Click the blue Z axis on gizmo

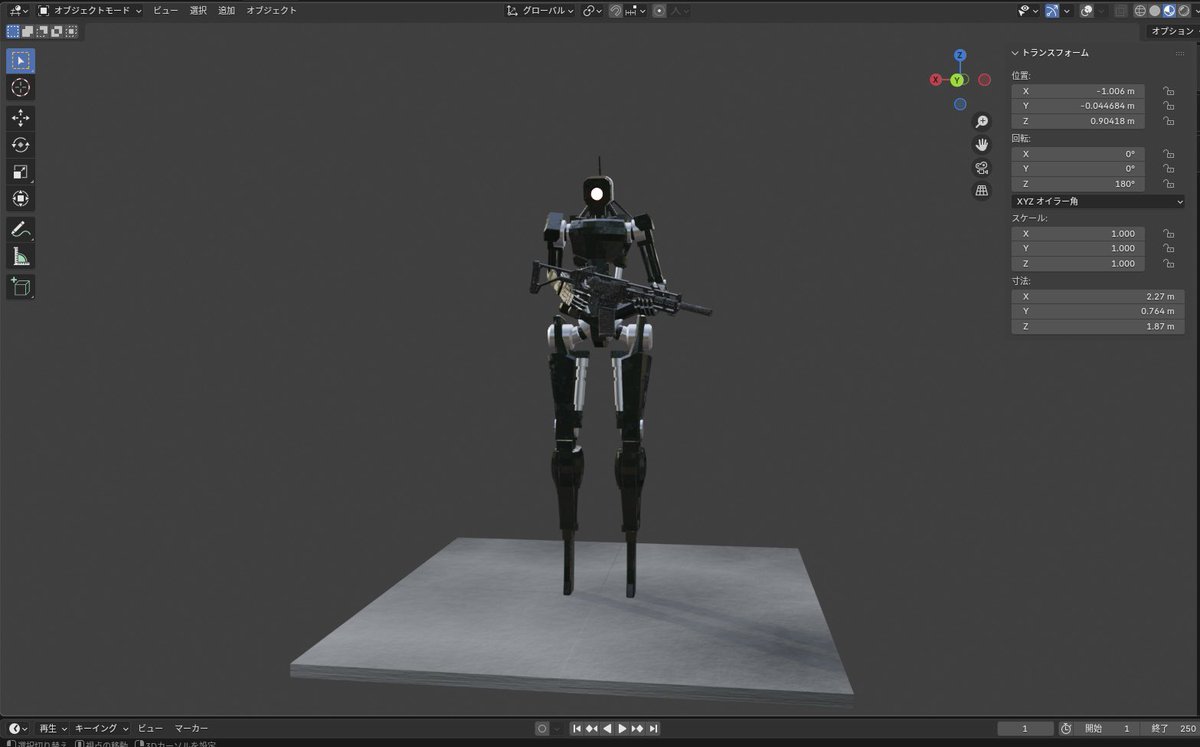(960, 55)
